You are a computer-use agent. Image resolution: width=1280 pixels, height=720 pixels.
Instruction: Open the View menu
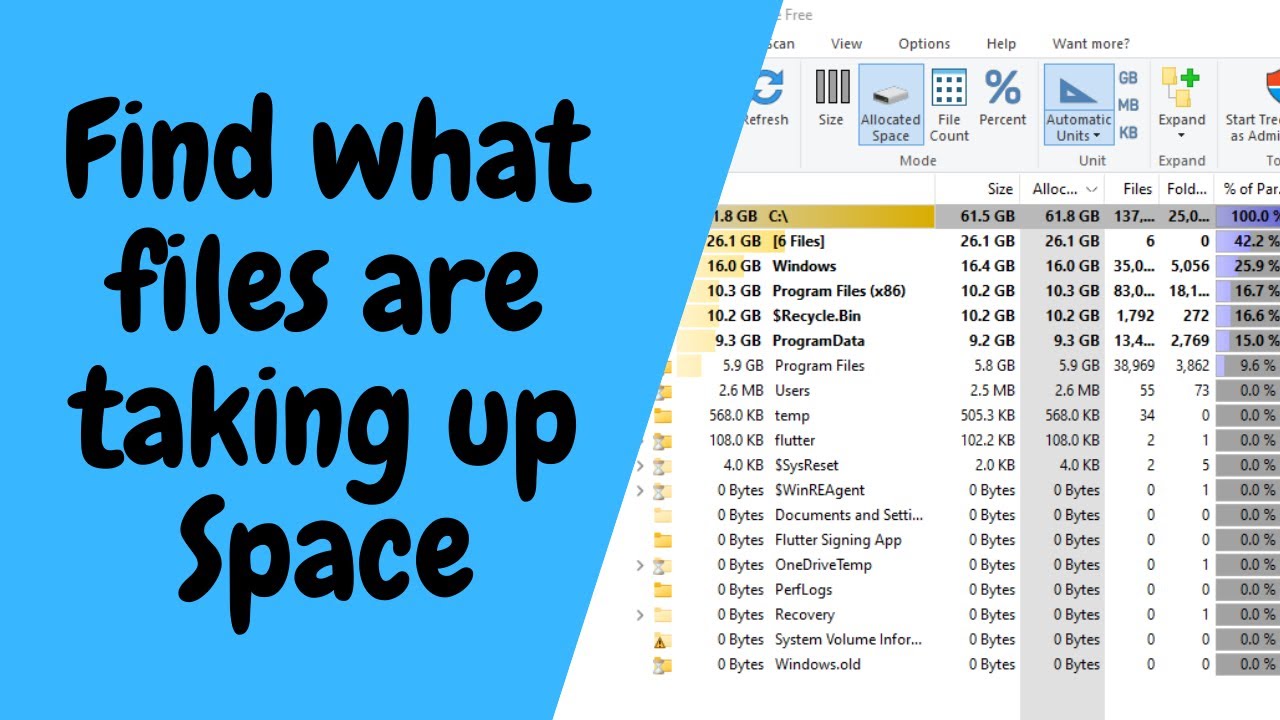(846, 44)
